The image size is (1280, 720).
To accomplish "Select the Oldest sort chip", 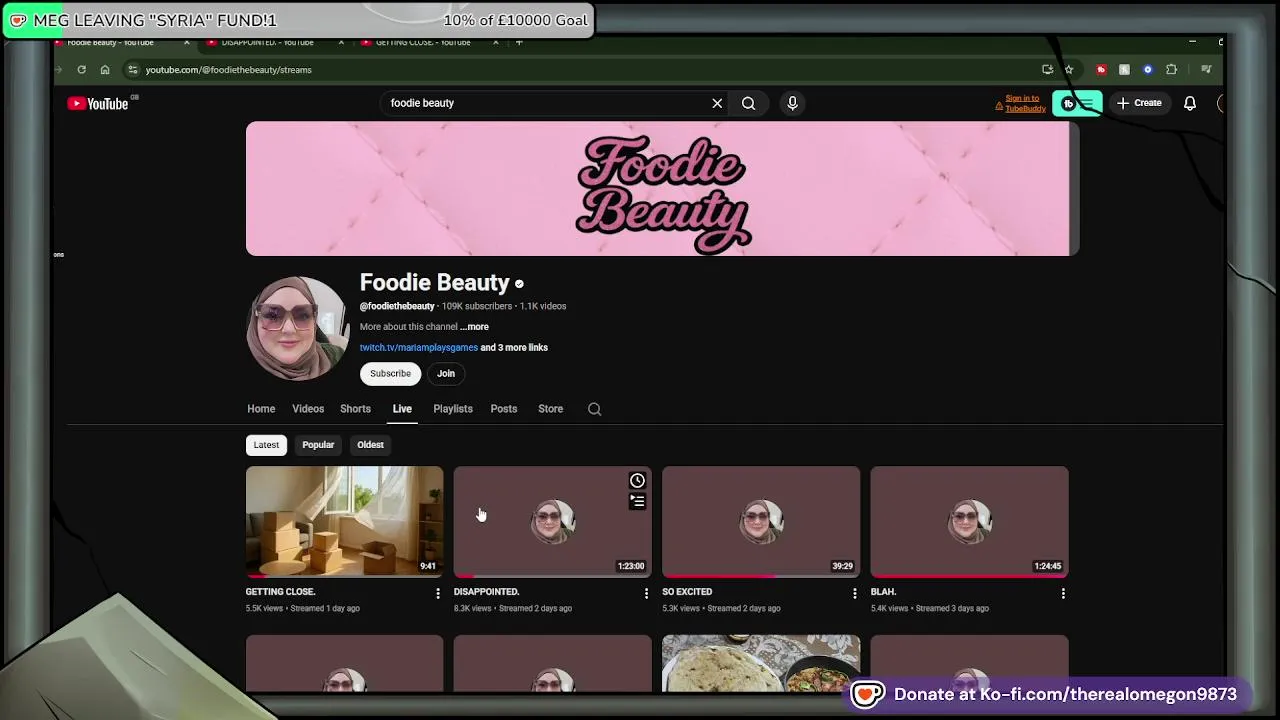I will pos(370,445).
